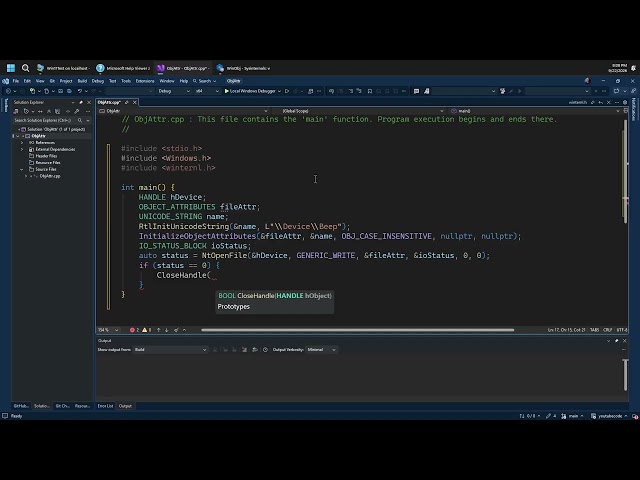Viewport: 640px width, 480px height.
Task: Click Start Without Debugging icon
Action: (287, 91)
